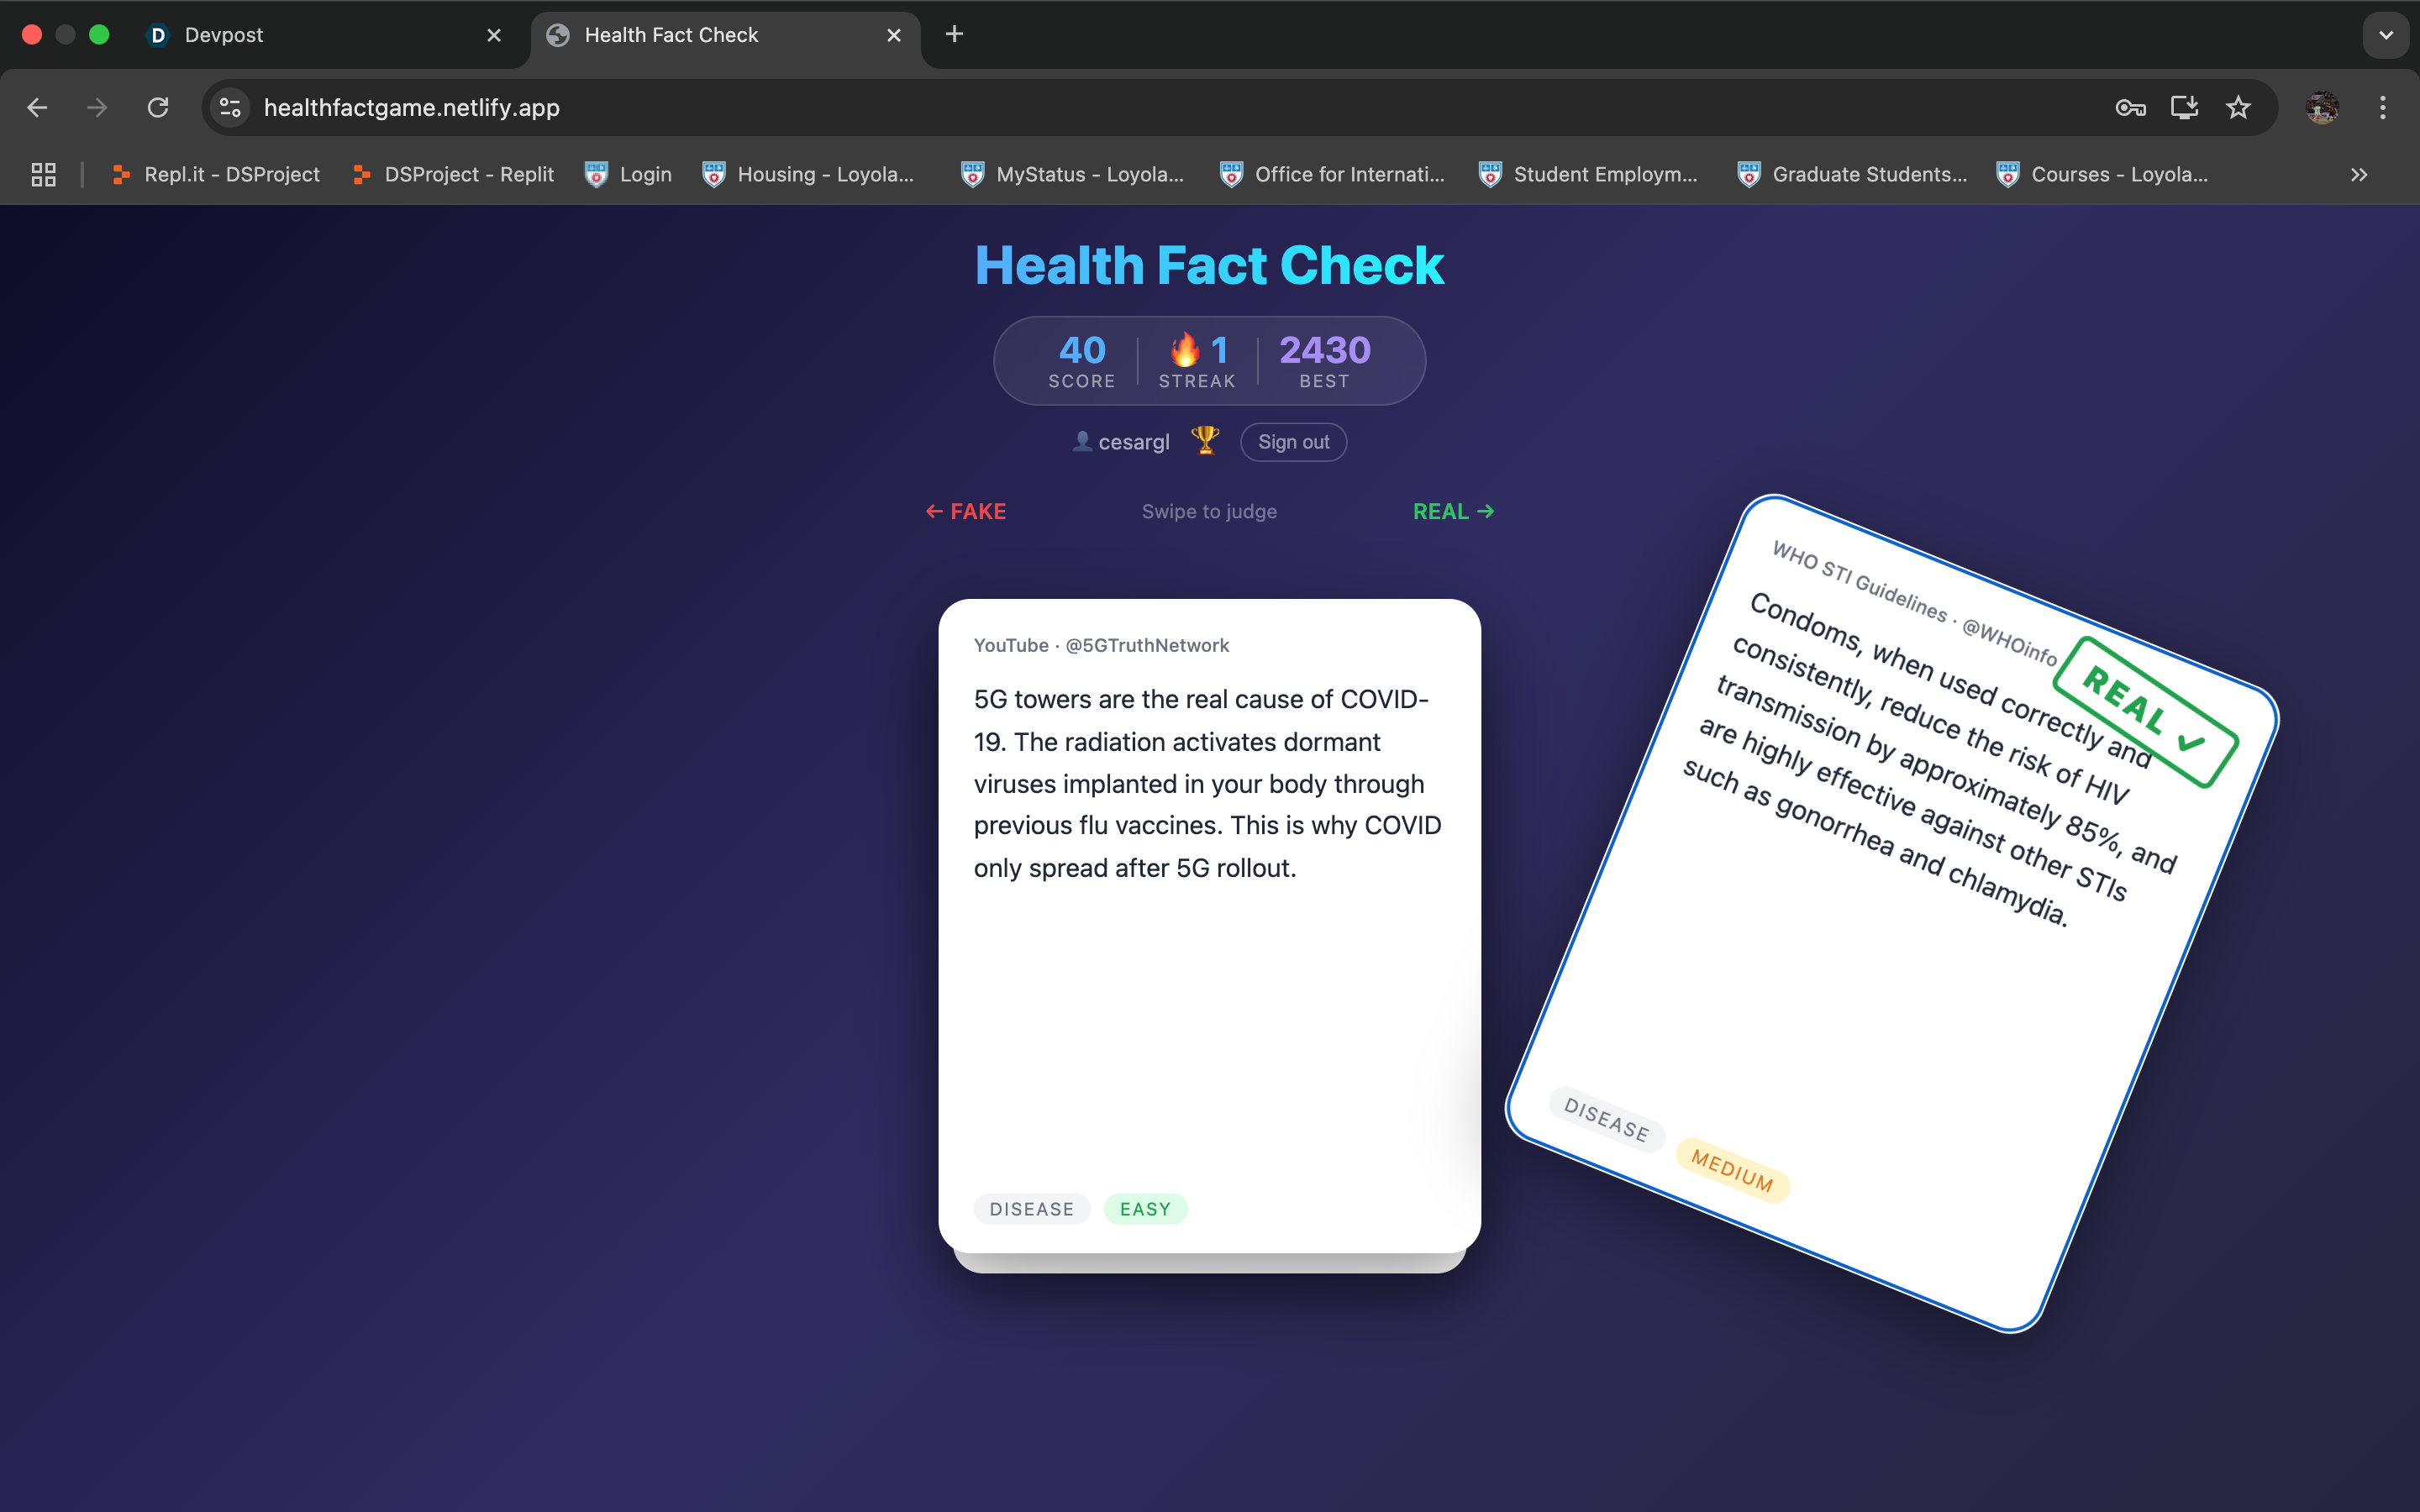Open Chrome three-dot menu
The image size is (2420, 1512).
(2383, 108)
